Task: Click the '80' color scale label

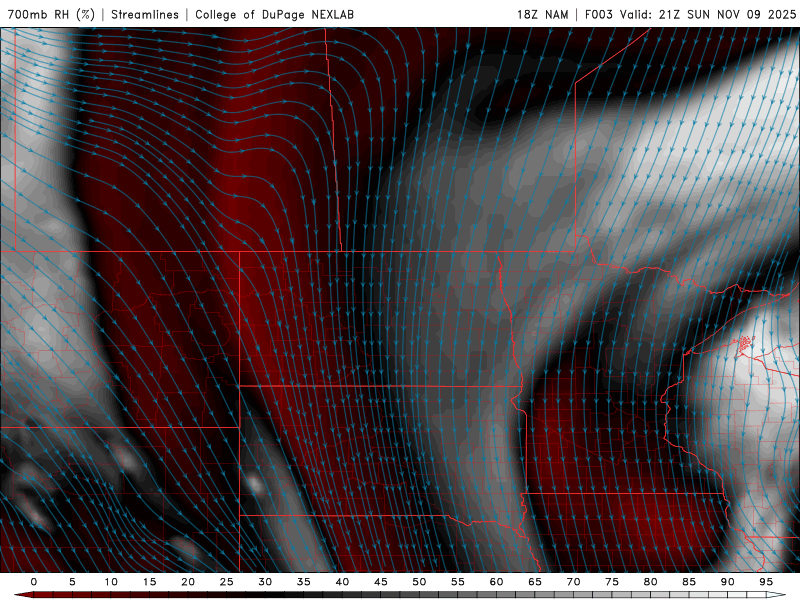Action: pyautogui.click(x=650, y=582)
